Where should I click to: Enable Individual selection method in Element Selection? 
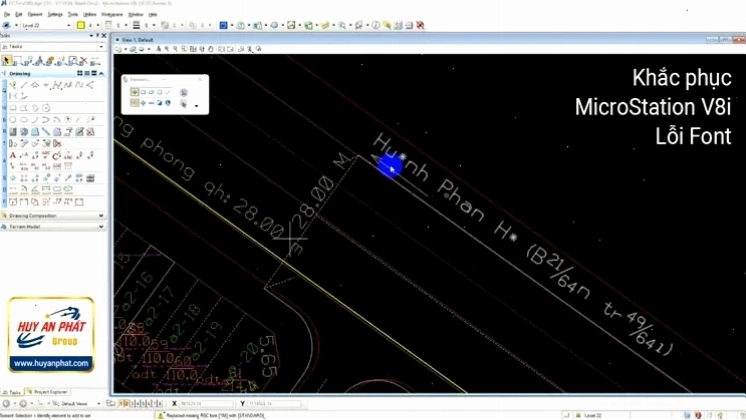coord(135,92)
